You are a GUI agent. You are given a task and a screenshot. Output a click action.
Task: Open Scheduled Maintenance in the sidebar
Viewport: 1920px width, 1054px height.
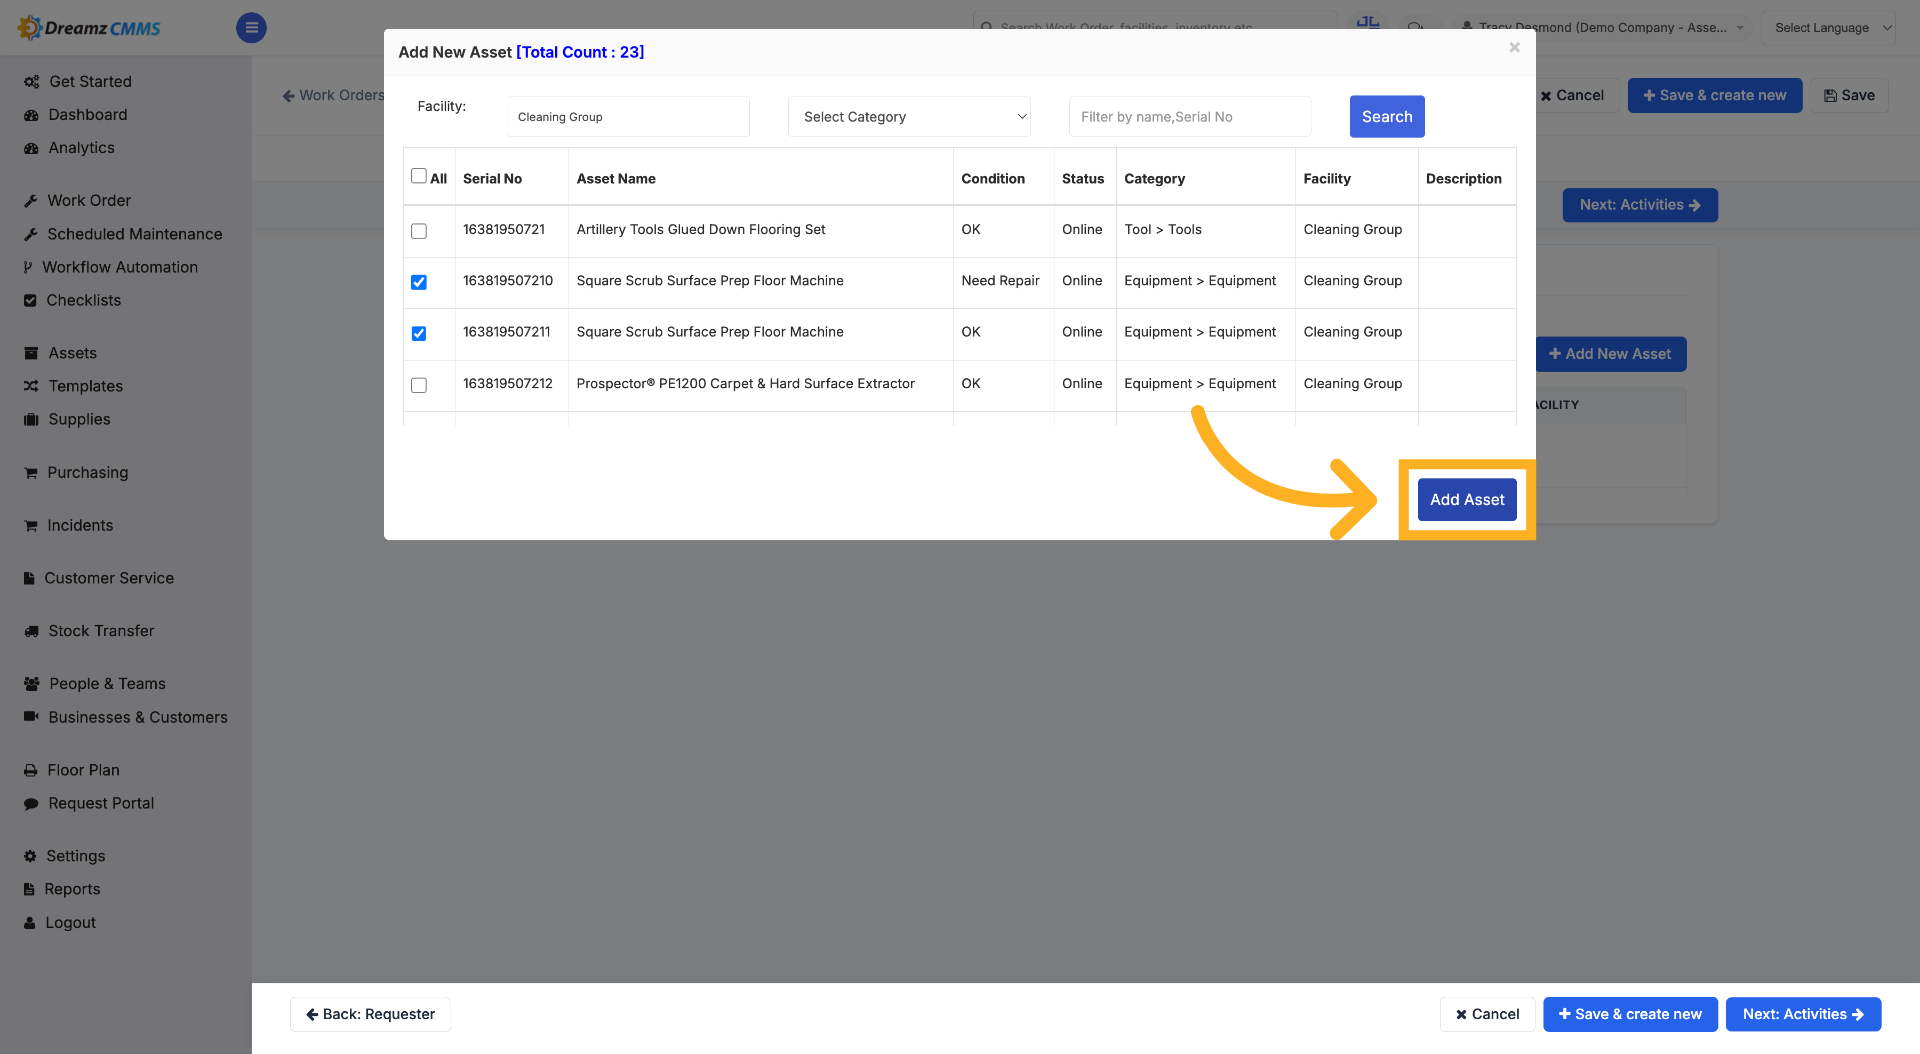click(135, 234)
